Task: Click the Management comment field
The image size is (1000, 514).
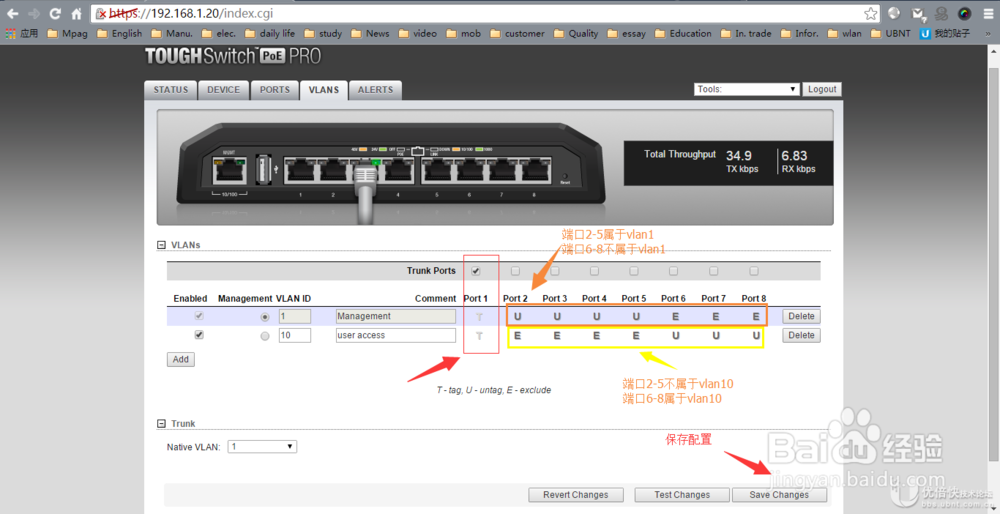Action: click(x=395, y=316)
